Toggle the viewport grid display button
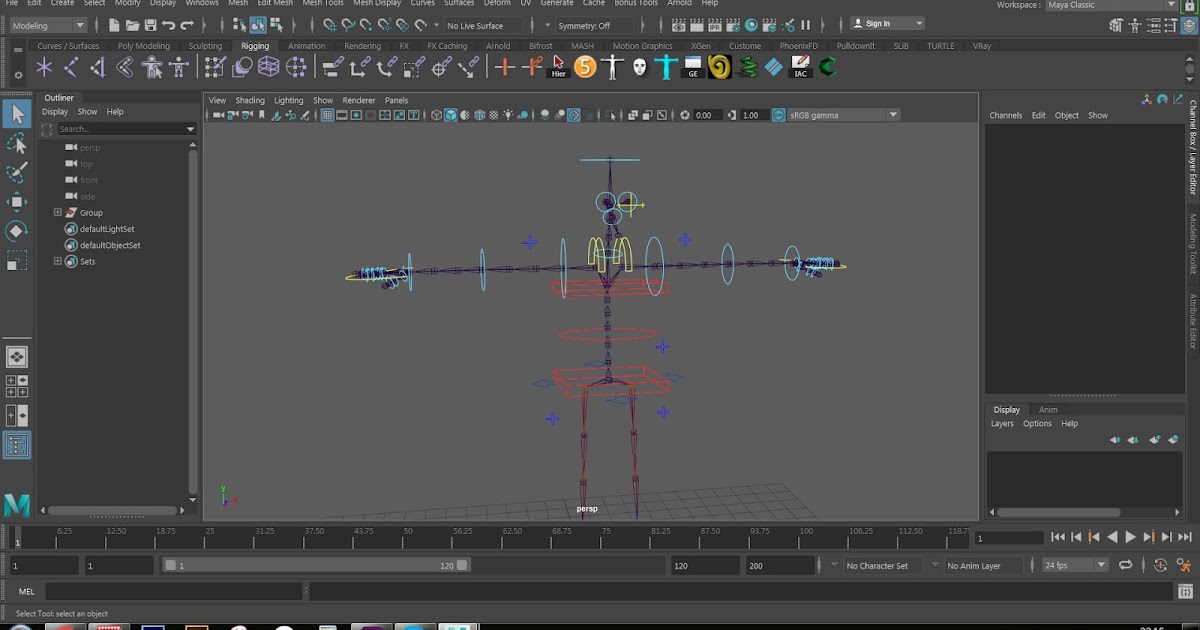This screenshot has width=1200, height=630. click(x=327, y=115)
